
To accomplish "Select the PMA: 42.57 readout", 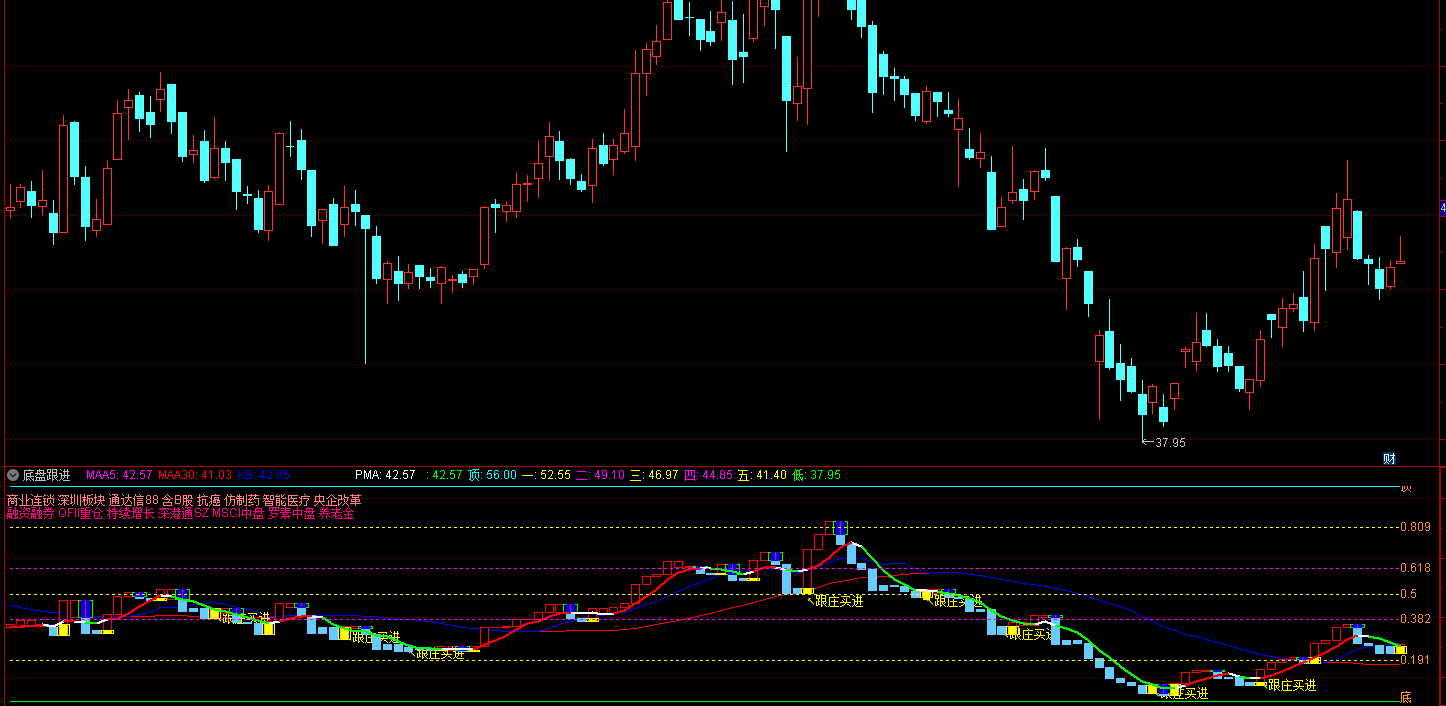I will [x=385, y=475].
